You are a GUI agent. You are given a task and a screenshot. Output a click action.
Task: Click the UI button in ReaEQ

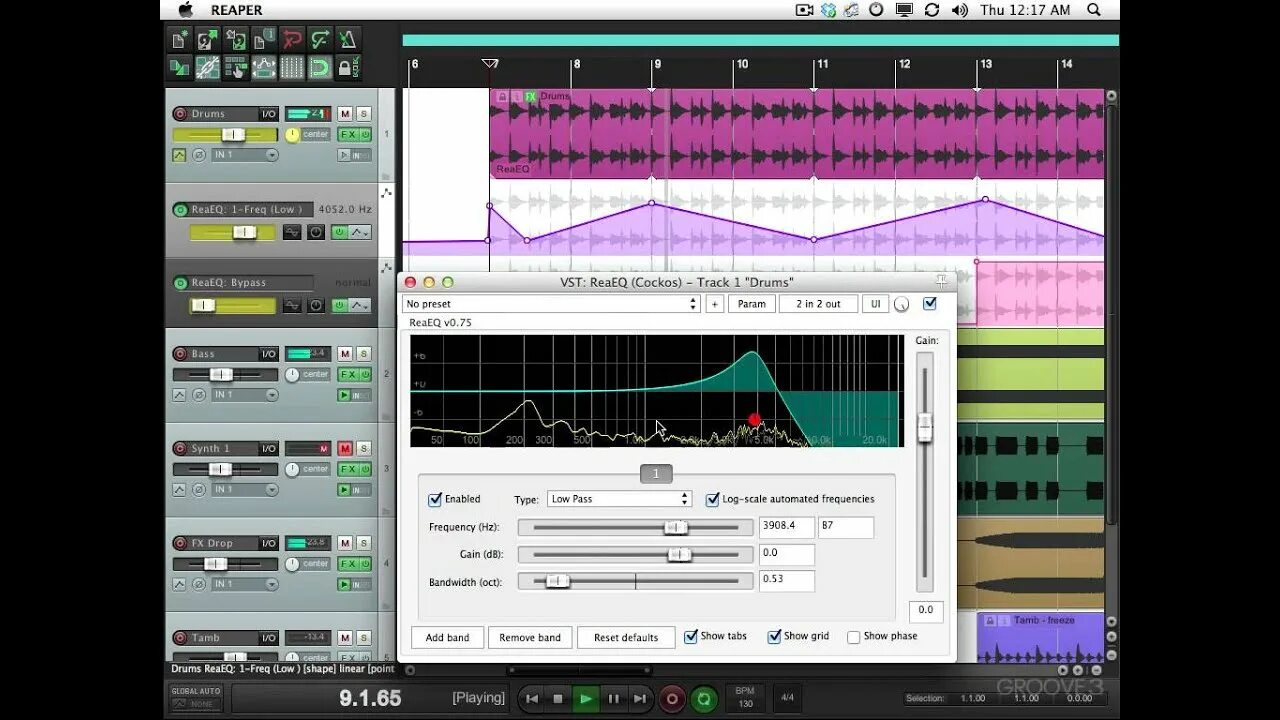tap(875, 304)
